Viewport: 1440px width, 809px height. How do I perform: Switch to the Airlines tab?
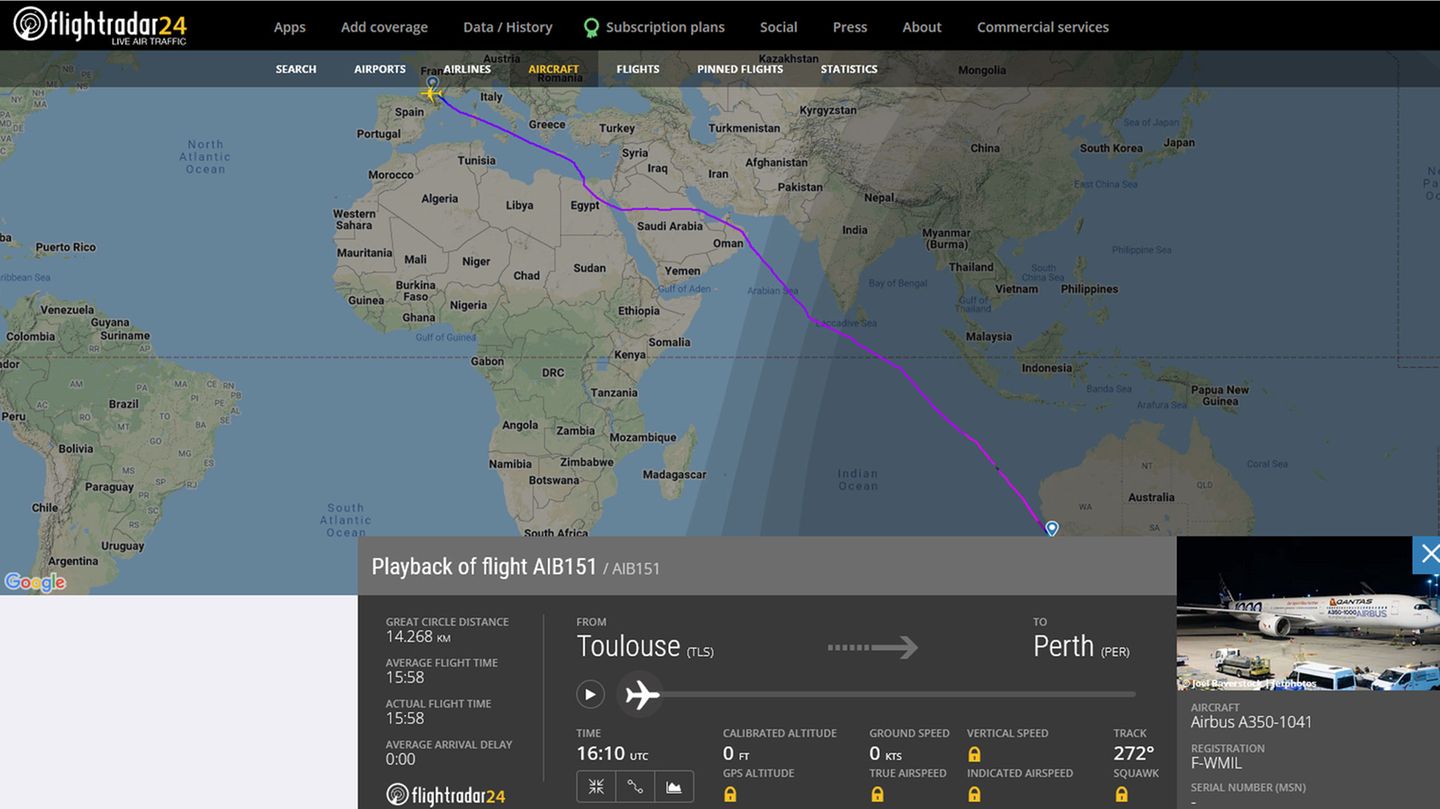pos(467,69)
